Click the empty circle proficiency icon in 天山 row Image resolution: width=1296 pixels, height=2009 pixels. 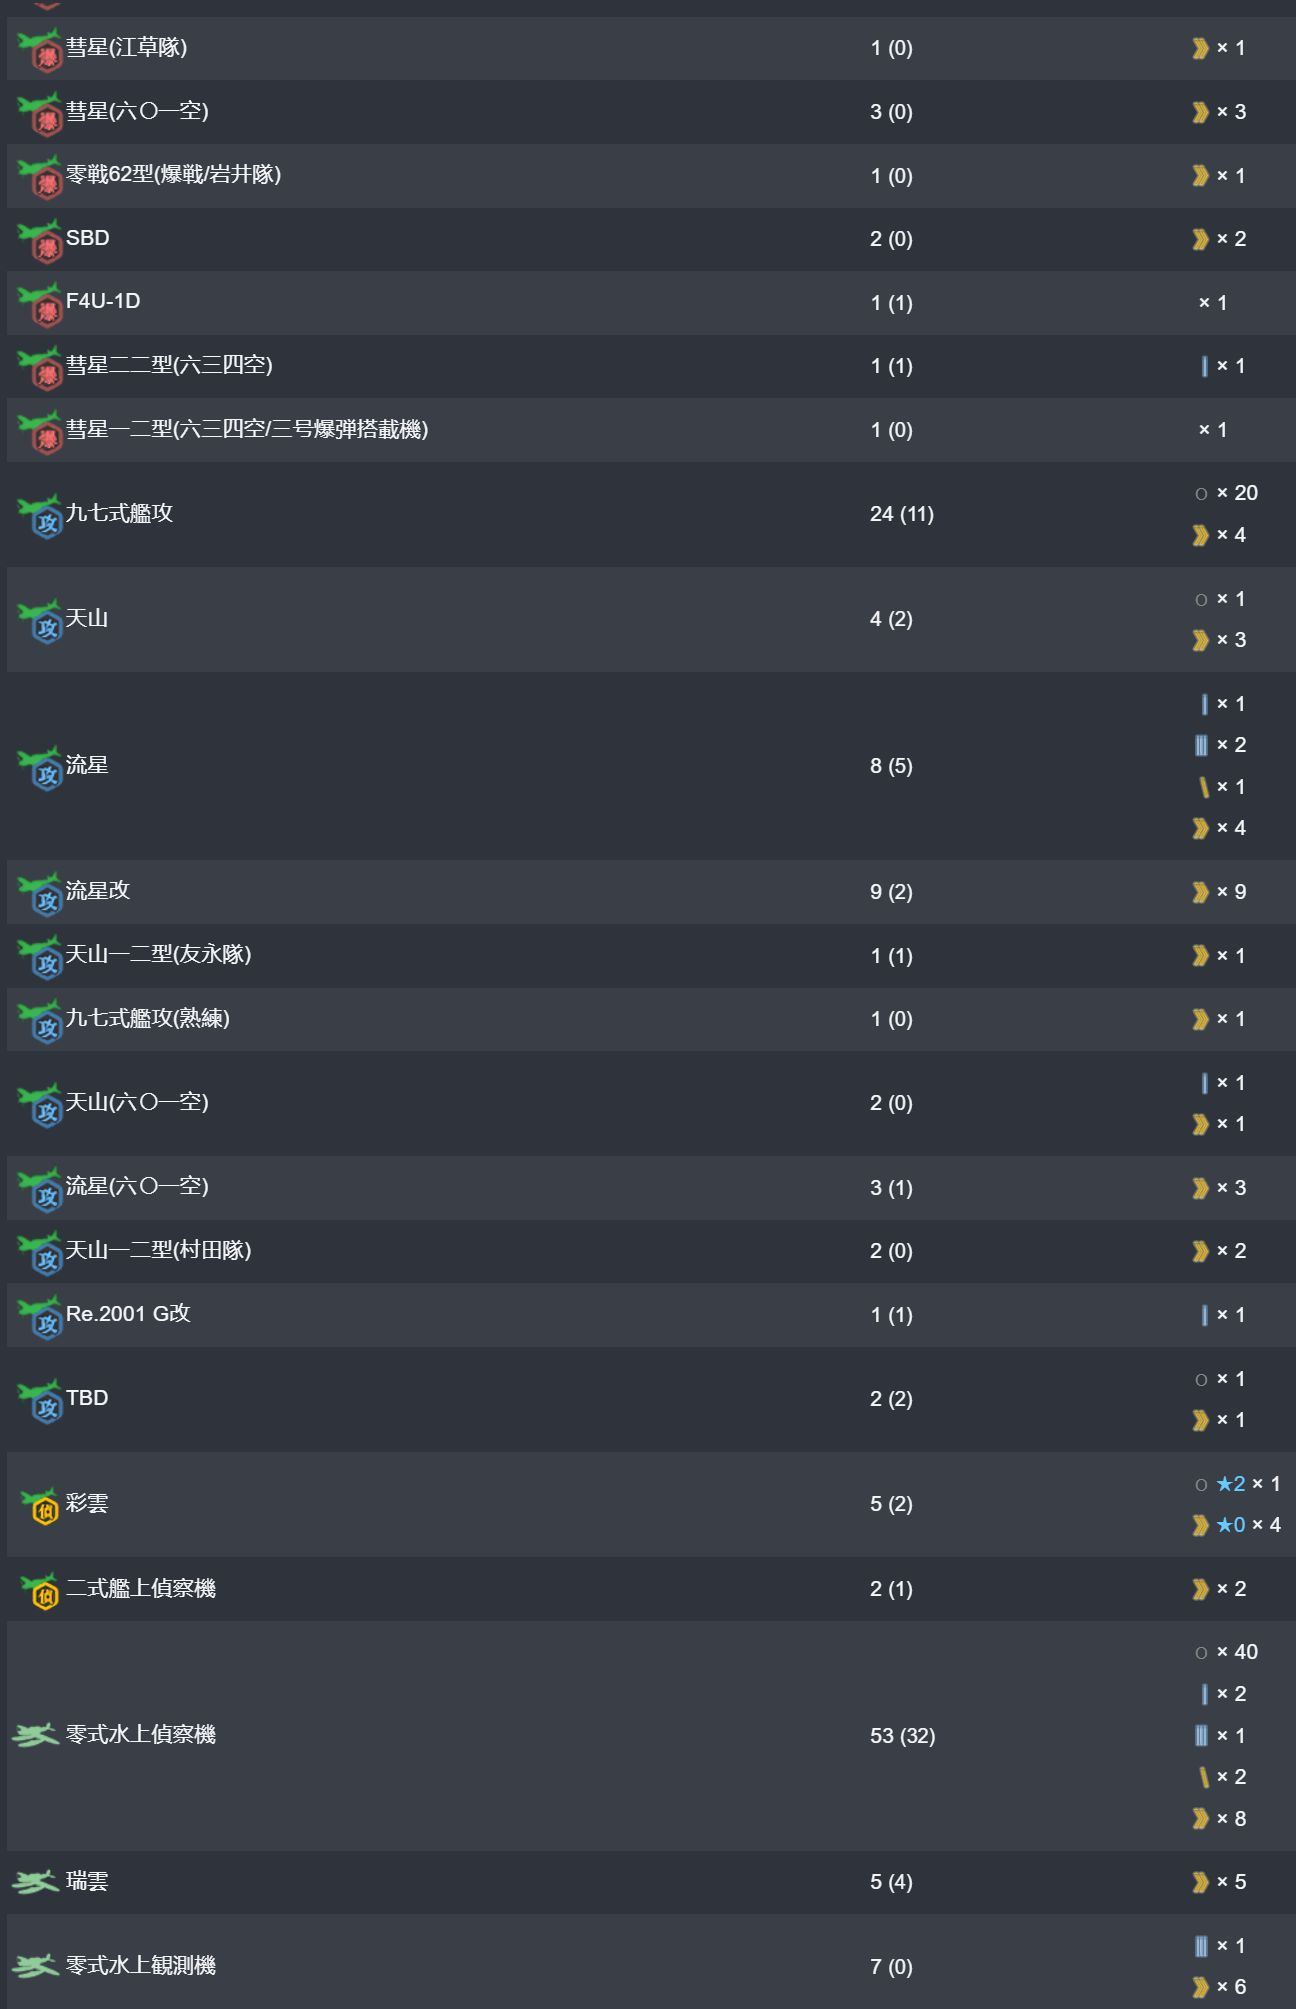(x=1201, y=600)
